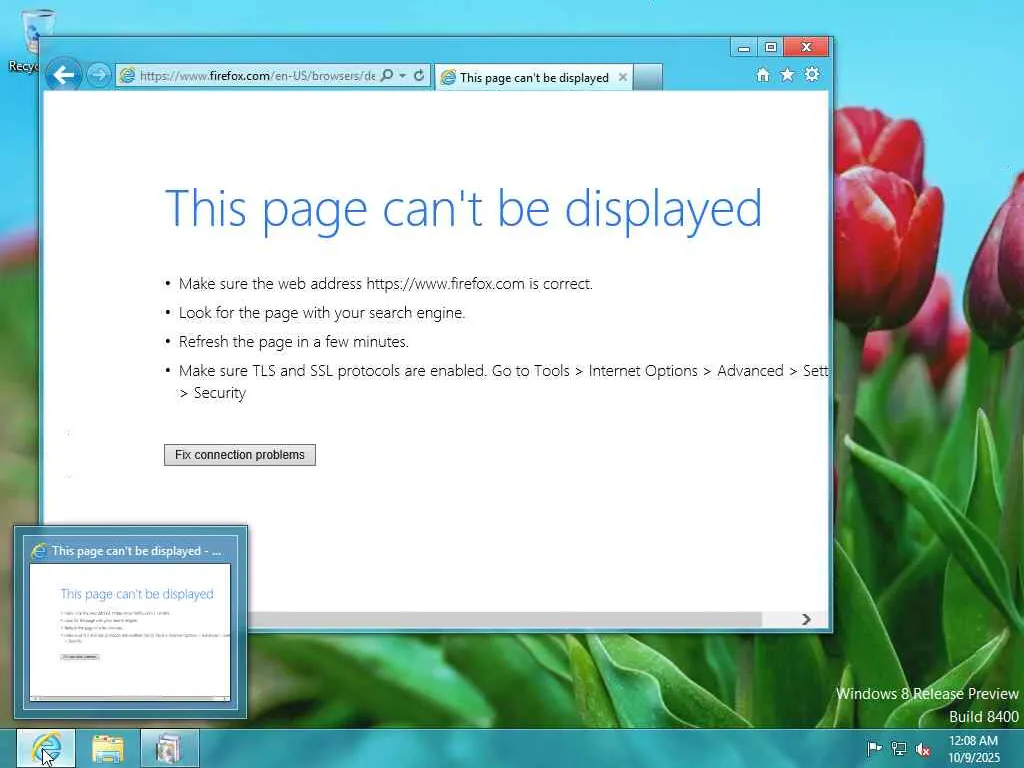Image resolution: width=1024 pixels, height=768 pixels.
Task: Click the horizontal scrollbar right arrow
Action: tap(807, 619)
